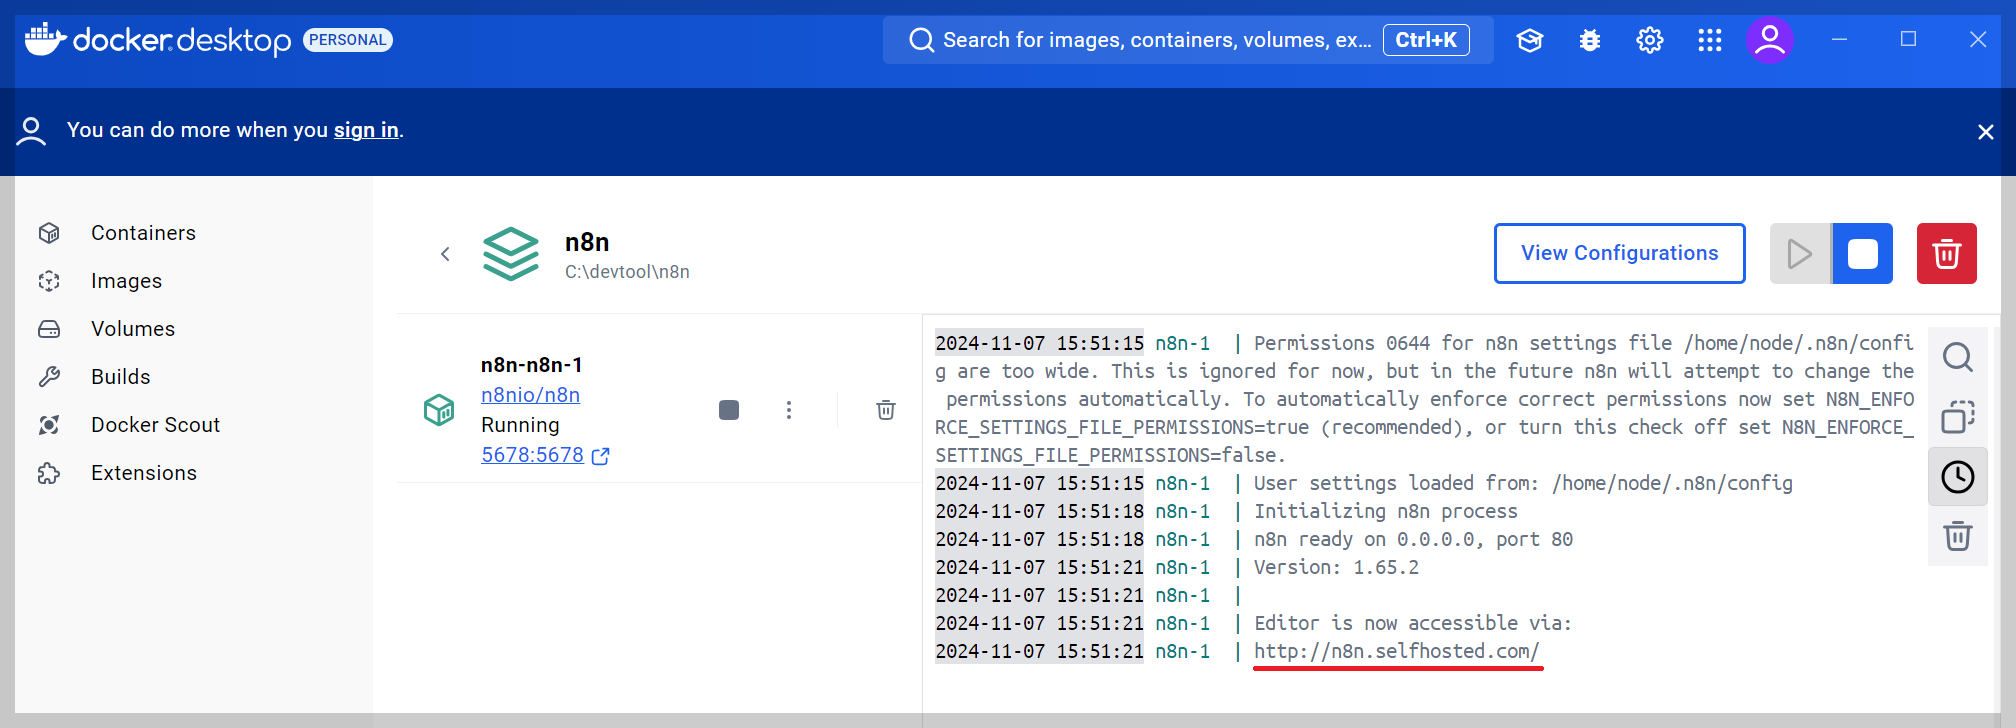
Task: Click 'Editor is now accessible via:' log line
Action: point(1413,623)
